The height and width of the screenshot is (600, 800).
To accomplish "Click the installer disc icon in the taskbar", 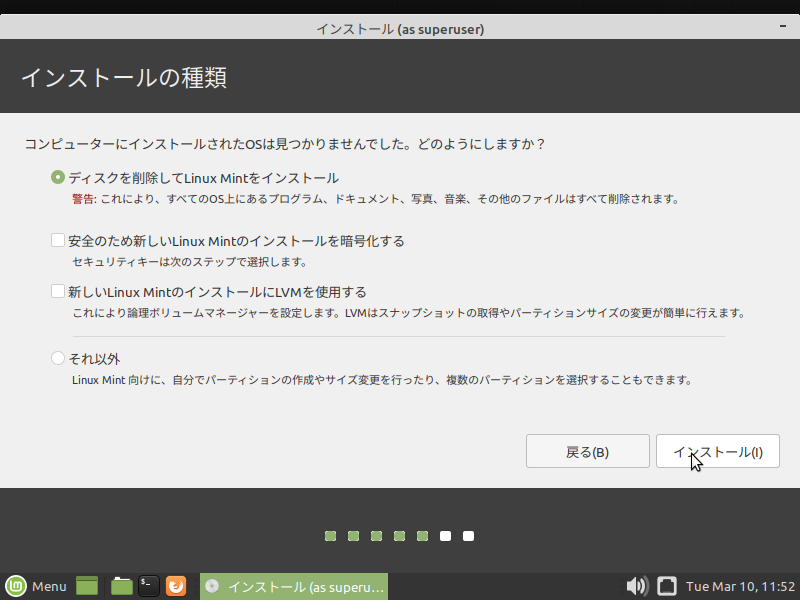I will (212, 586).
